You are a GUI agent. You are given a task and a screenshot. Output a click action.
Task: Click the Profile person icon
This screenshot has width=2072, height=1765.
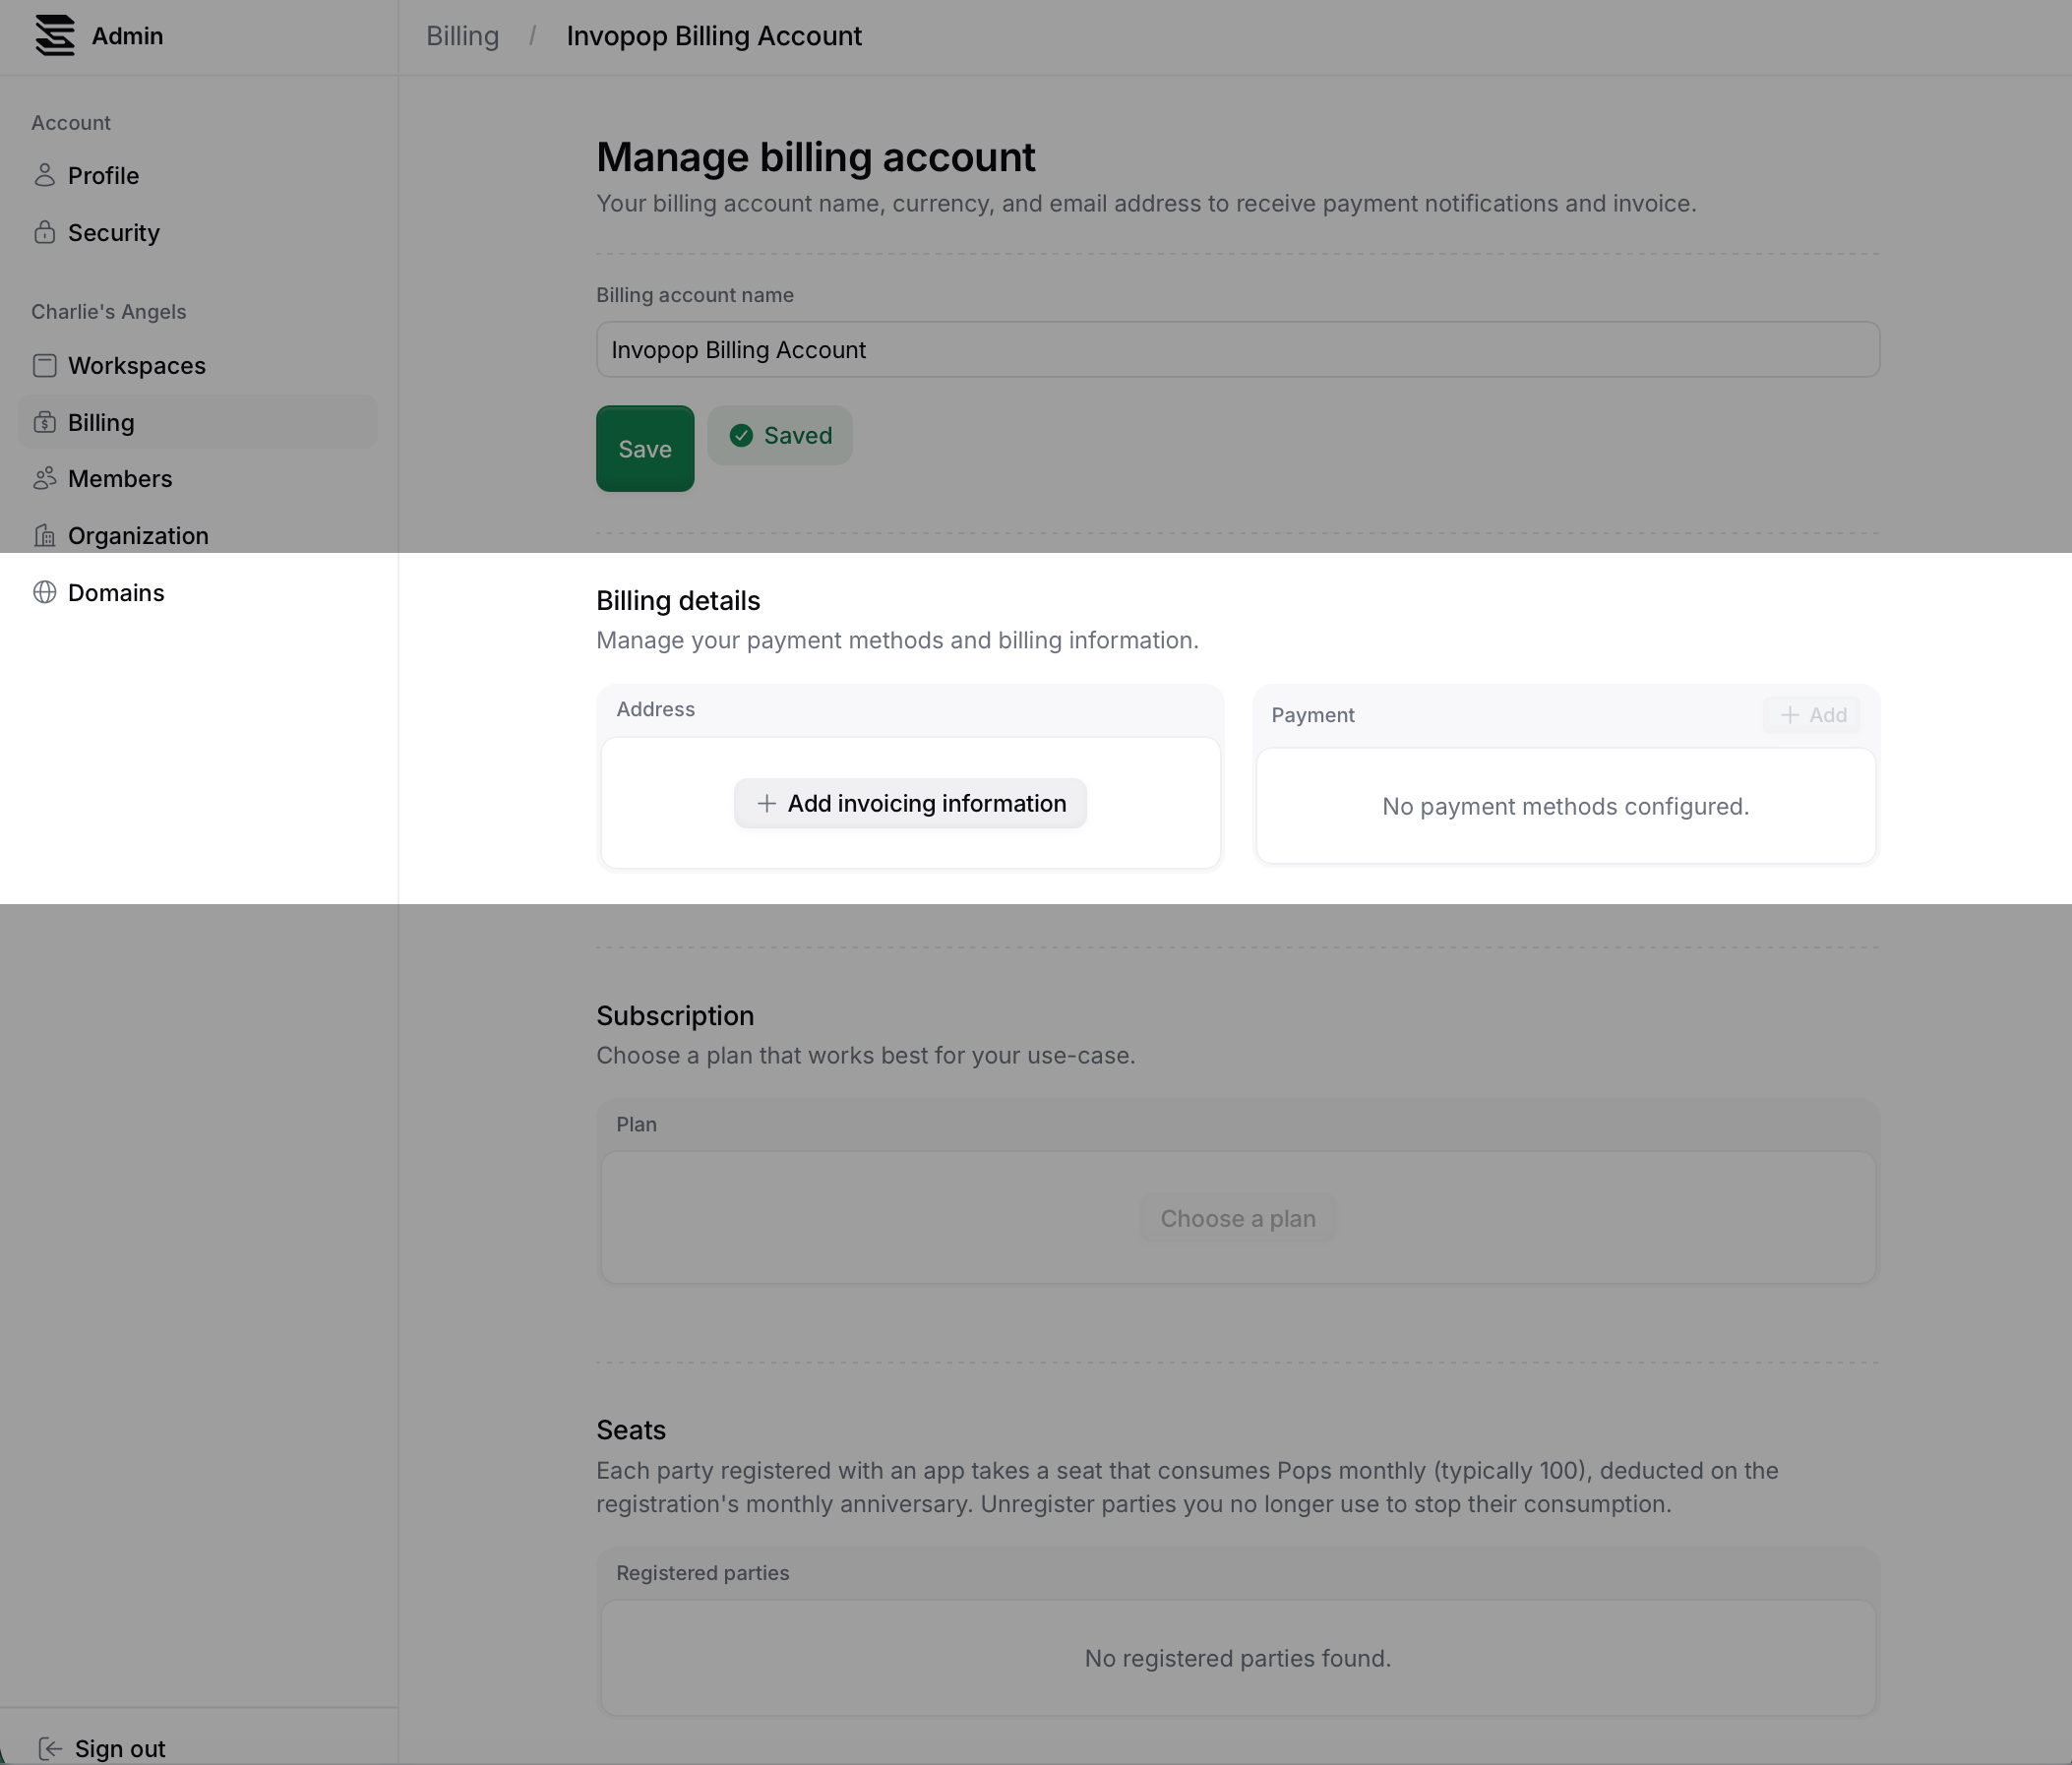pyautogui.click(x=44, y=175)
